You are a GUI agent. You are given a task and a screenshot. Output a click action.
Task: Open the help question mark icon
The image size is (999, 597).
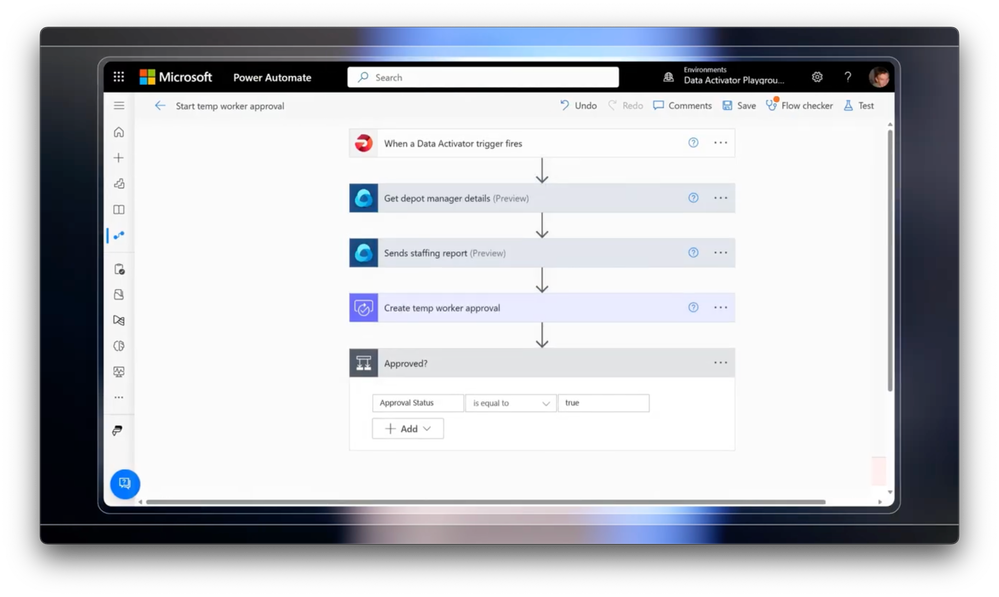[x=847, y=77]
